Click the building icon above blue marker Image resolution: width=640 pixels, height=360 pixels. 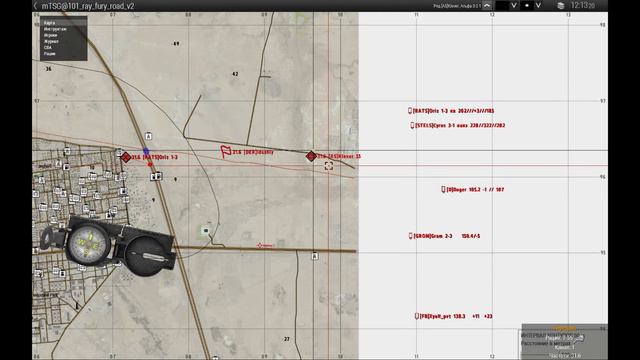pos(149,136)
